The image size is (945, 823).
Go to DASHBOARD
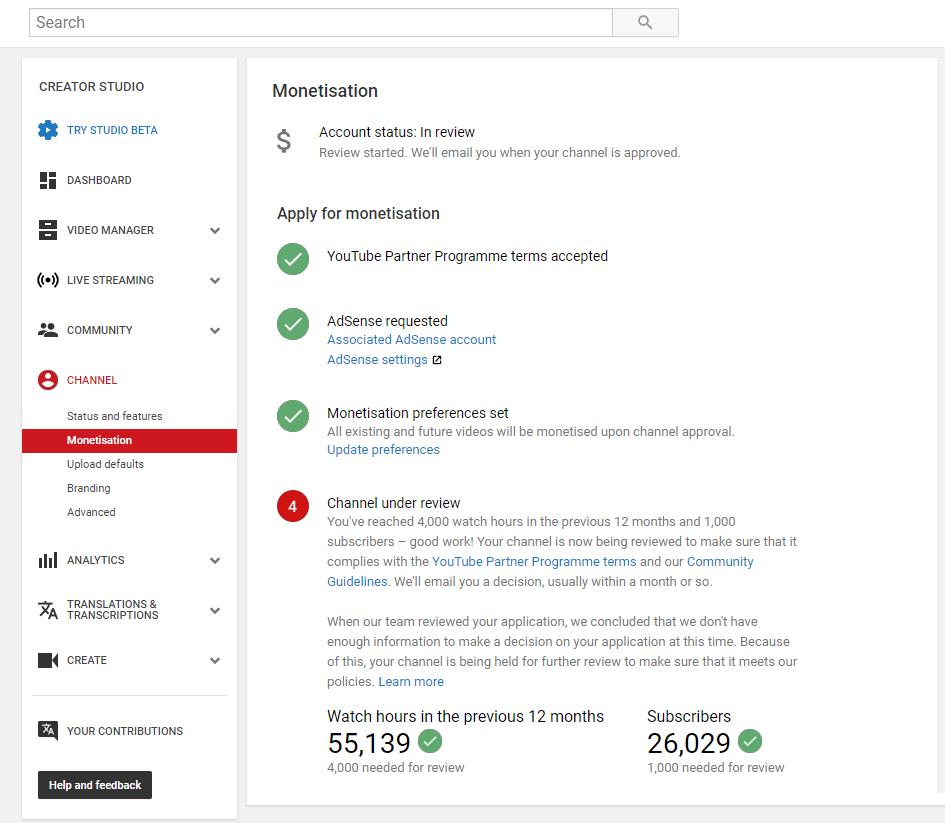(x=99, y=180)
